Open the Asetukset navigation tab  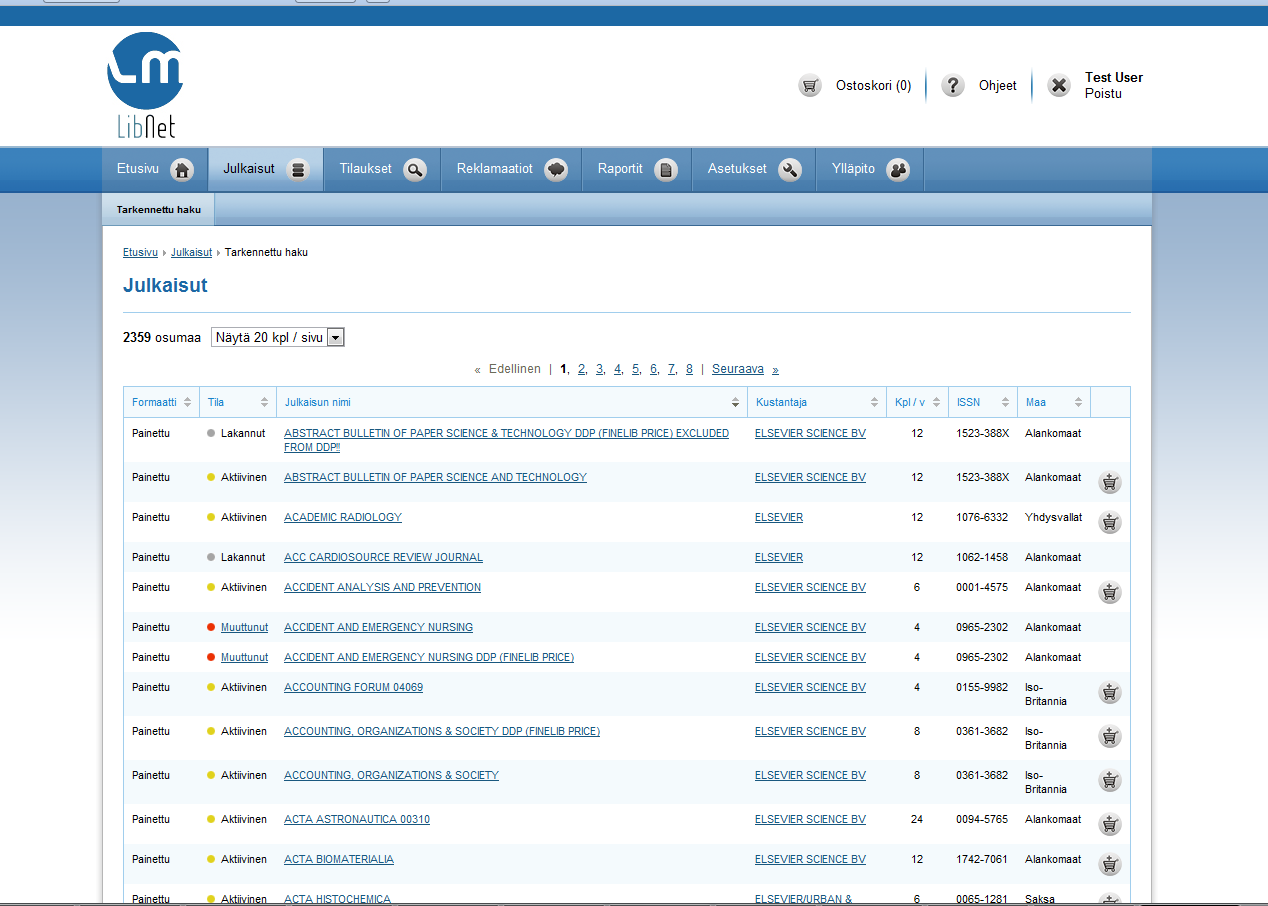click(x=755, y=169)
